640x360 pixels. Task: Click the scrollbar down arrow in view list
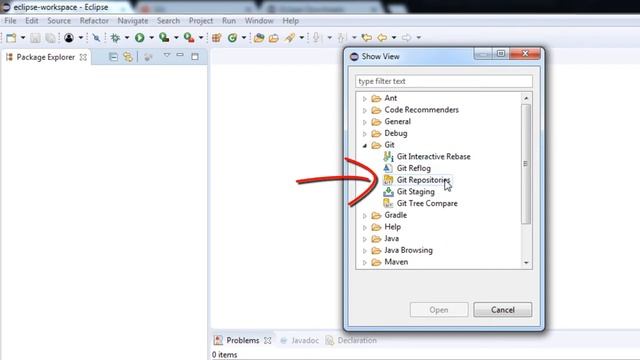click(x=526, y=262)
